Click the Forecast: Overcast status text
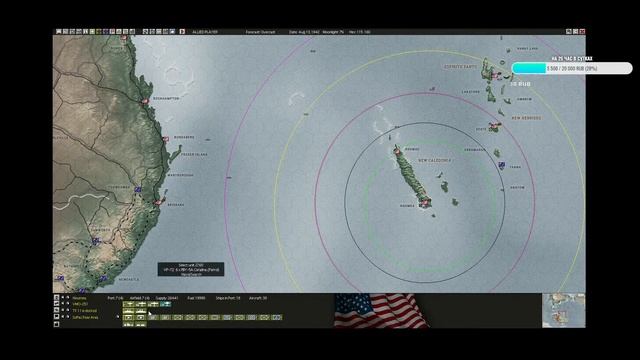The width and height of the screenshot is (640, 360). 260,31
